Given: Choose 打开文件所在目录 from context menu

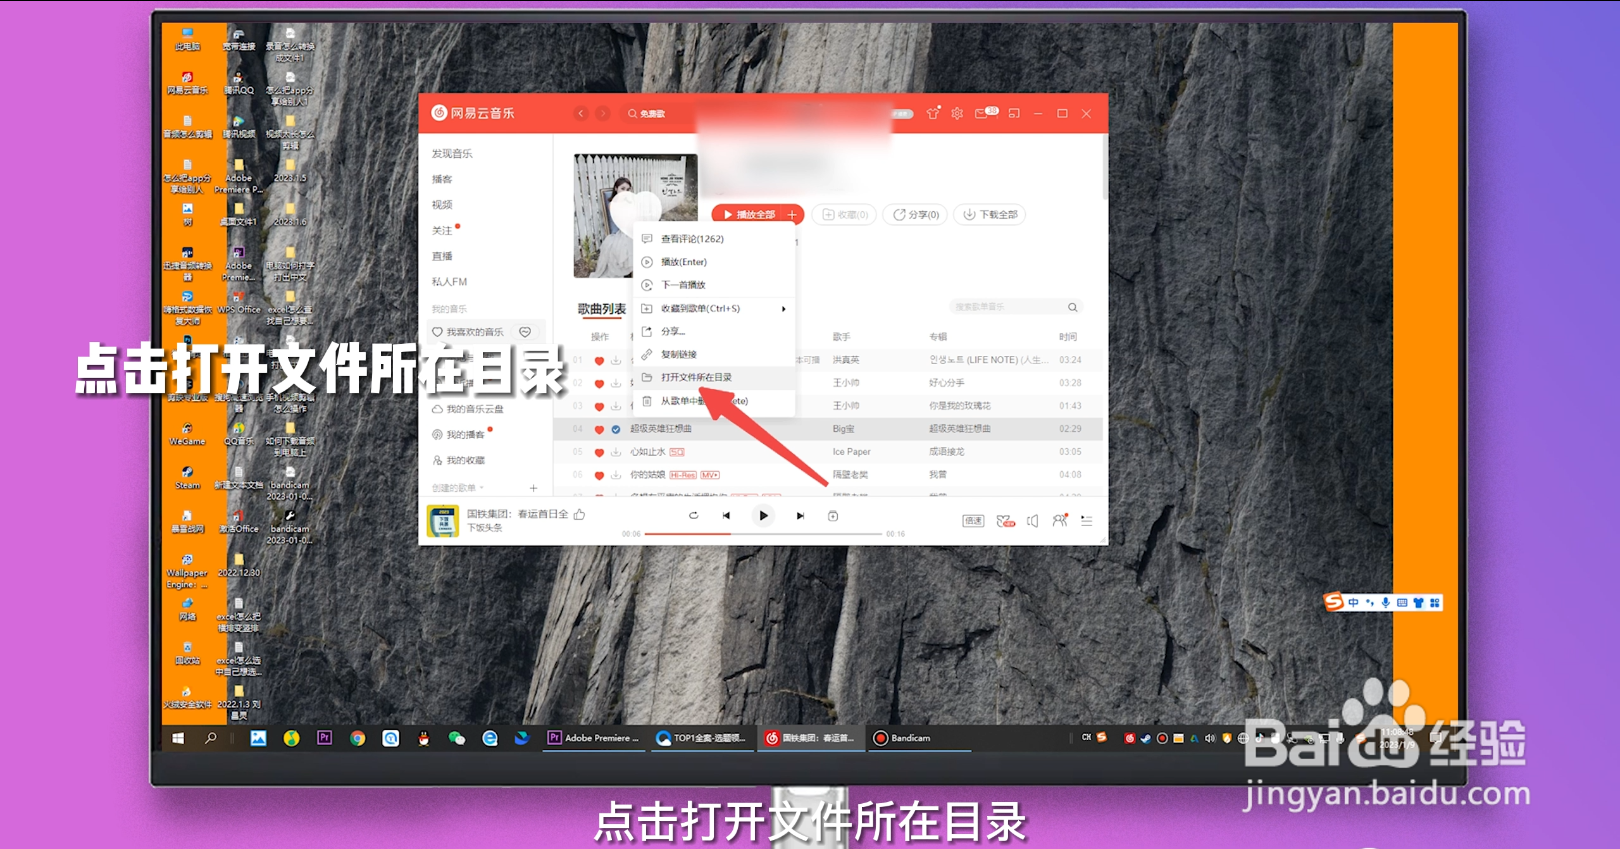Looking at the screenshot, I should tap(715, 377).
